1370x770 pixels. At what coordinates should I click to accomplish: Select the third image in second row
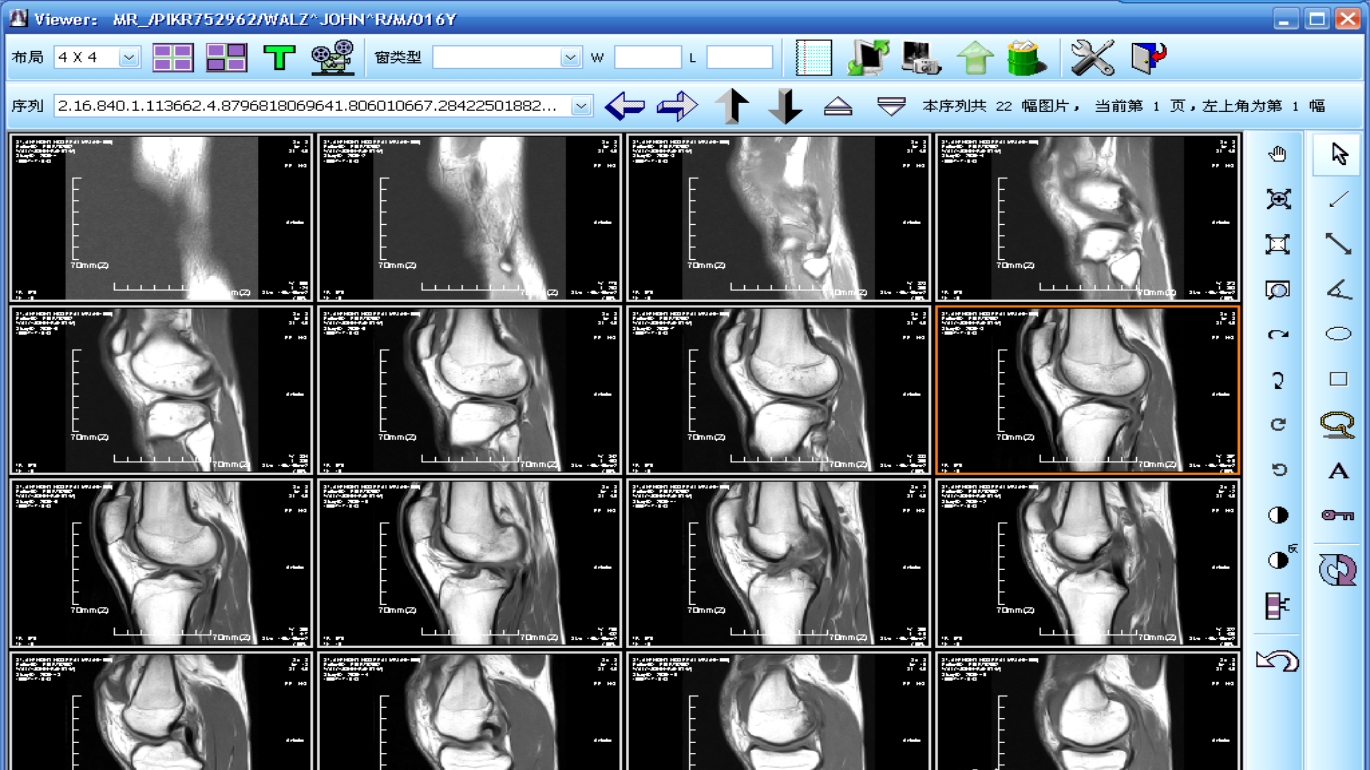(x=779, y=390)
